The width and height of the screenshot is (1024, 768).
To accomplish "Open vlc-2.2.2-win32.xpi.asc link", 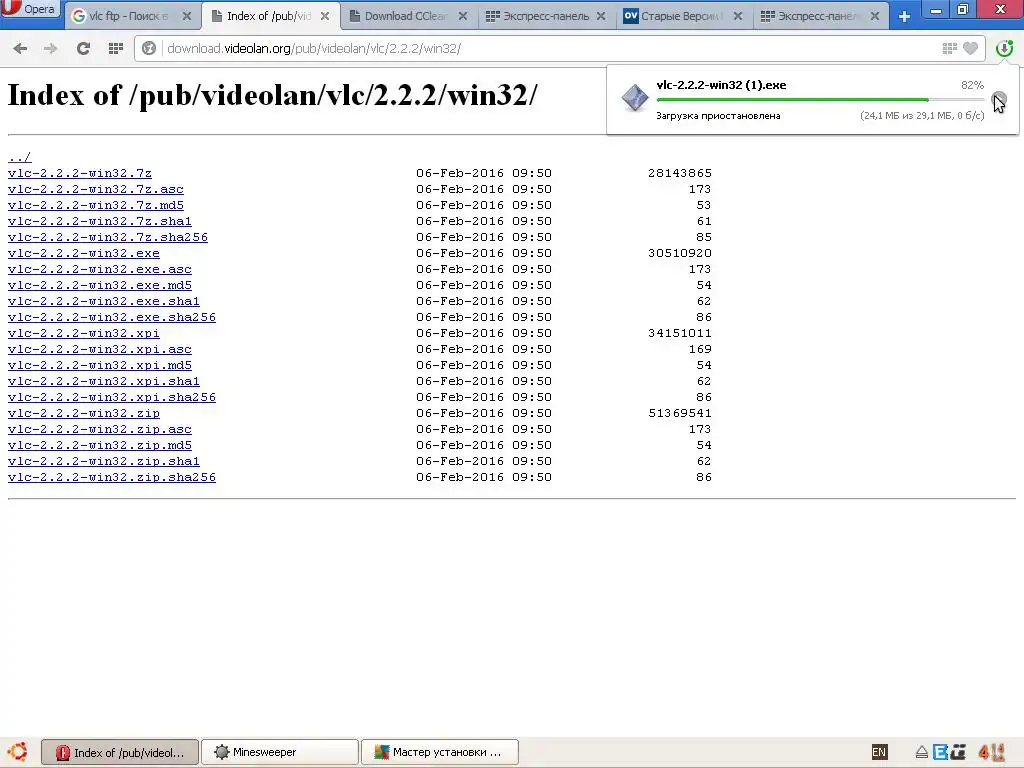I will pyautogui.click(x=100, y=349).
